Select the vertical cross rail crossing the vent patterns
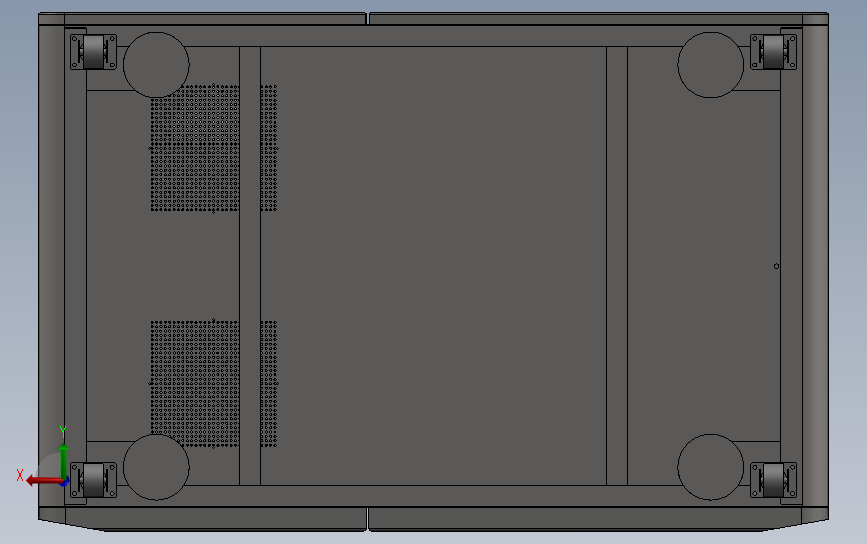 250,266
